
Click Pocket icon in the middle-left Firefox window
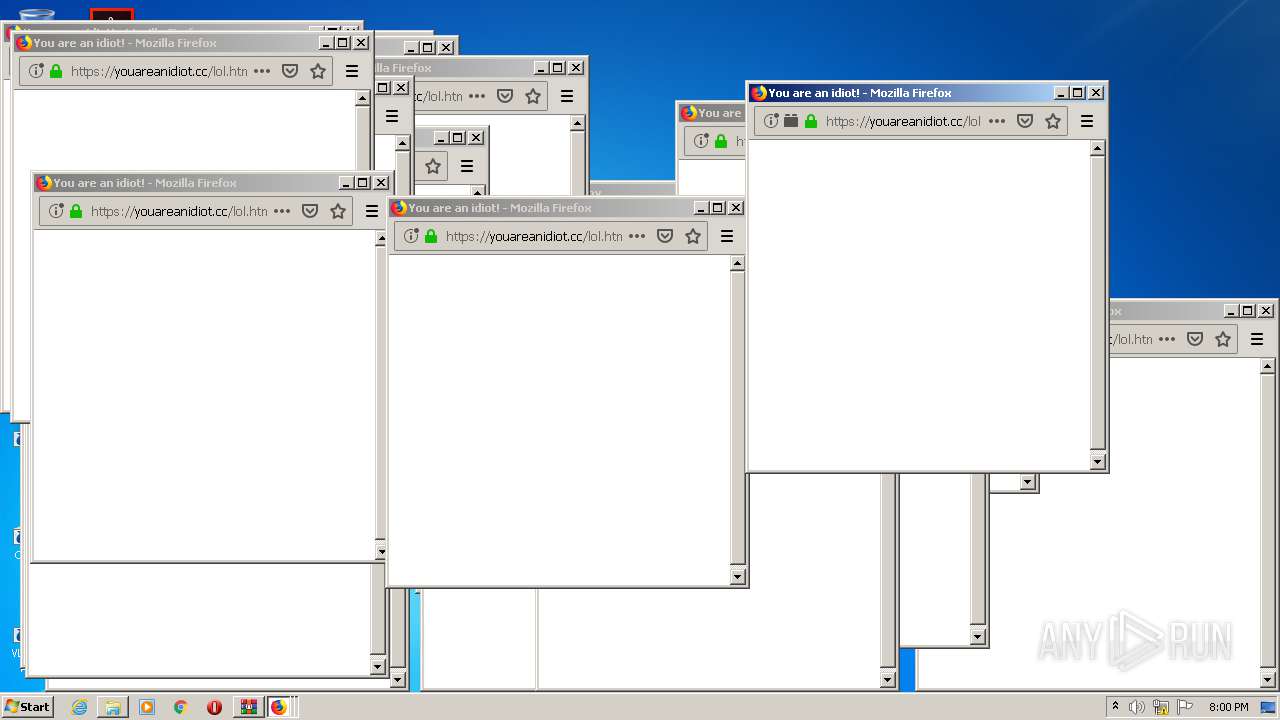[310, 211]
